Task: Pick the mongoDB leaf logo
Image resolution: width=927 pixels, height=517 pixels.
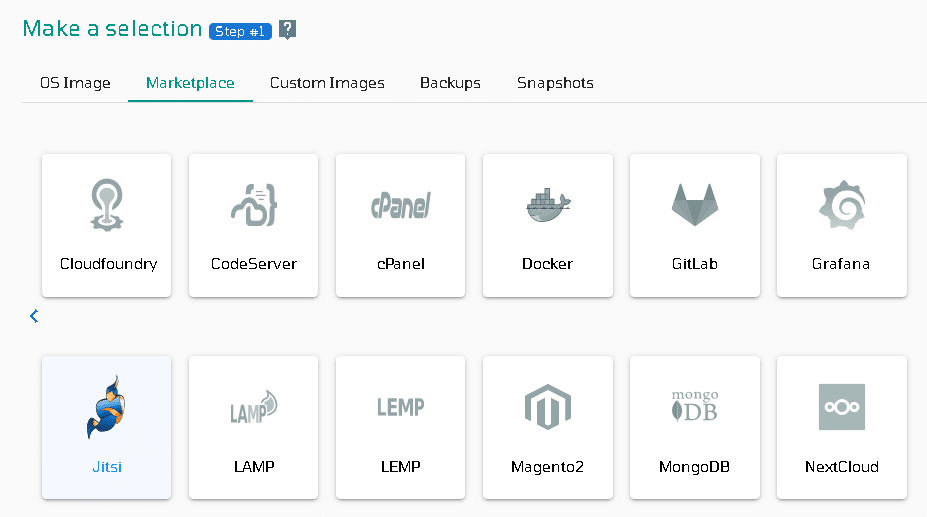Action: click(x=695, y=406)
